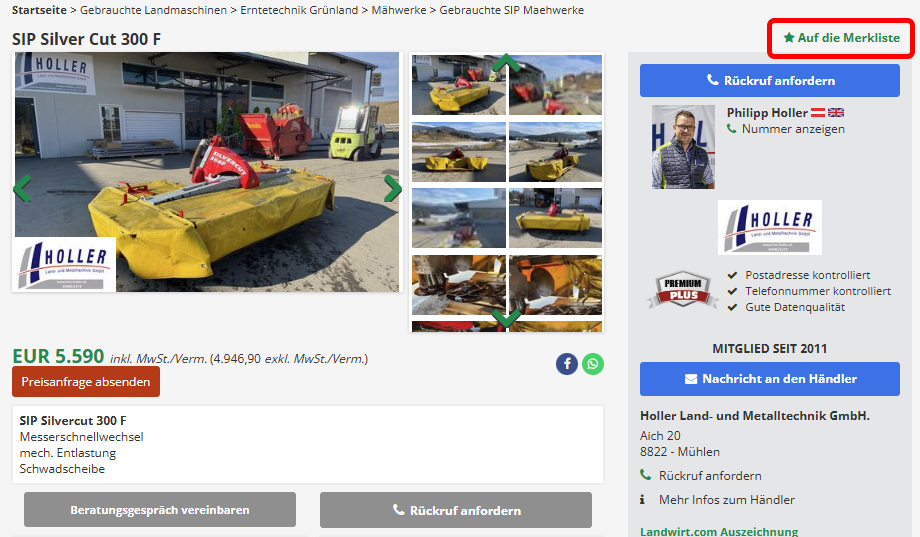This screenshot has width=920, height=537.
Task: Share listing on Facebook icon
Action: pos(567,364)
